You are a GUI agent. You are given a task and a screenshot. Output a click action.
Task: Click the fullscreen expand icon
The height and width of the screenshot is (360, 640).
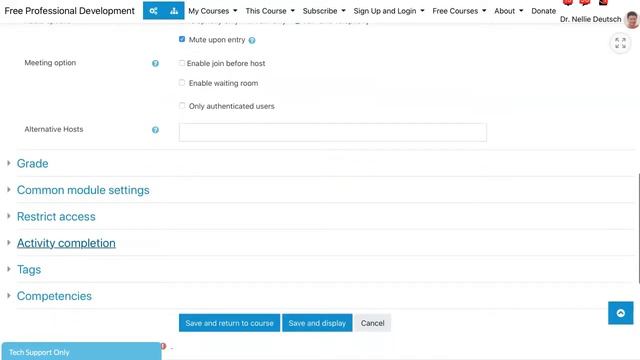coord(620,43)
